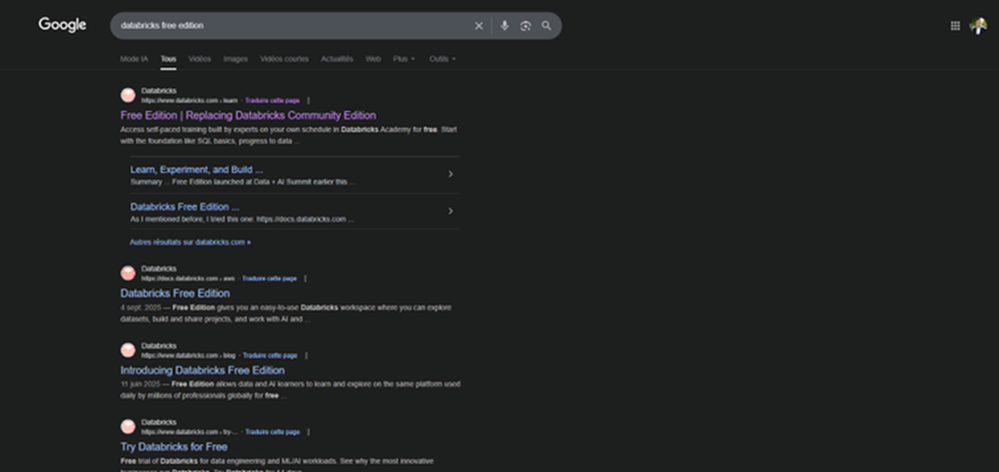Expand chevron of Learn, Experiment, and Build sitelink
This screenshot has height=472, width=999.
[x=450, y=174]
